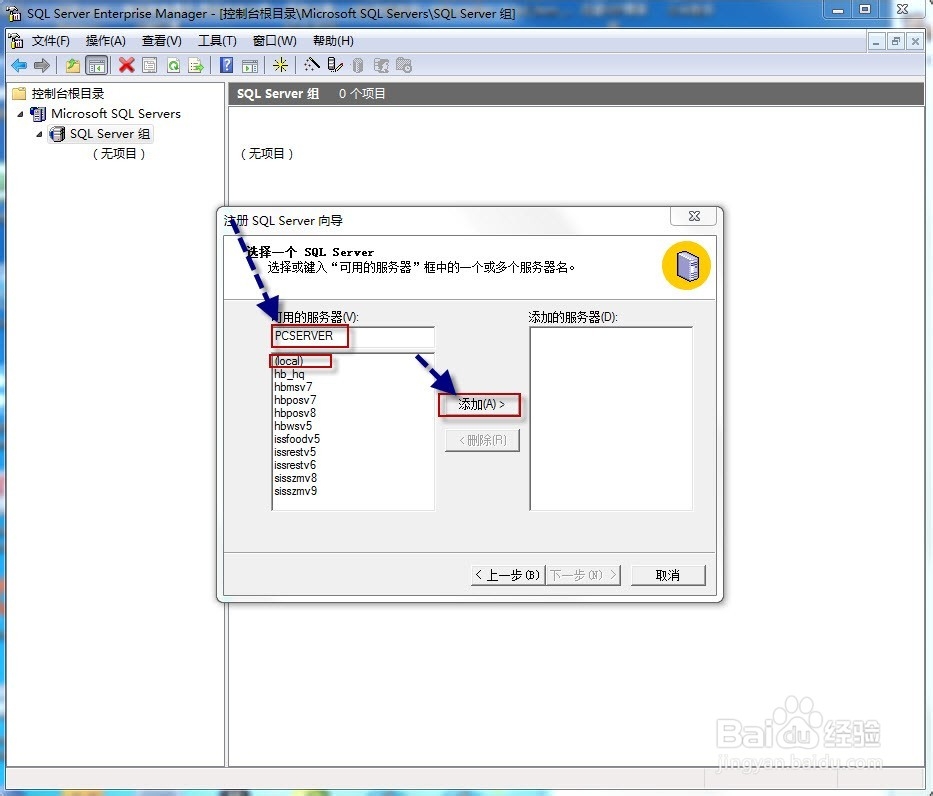Click the 添加(A) > button
The height and width of the screenshot is (796, 933).
[480, 405]
